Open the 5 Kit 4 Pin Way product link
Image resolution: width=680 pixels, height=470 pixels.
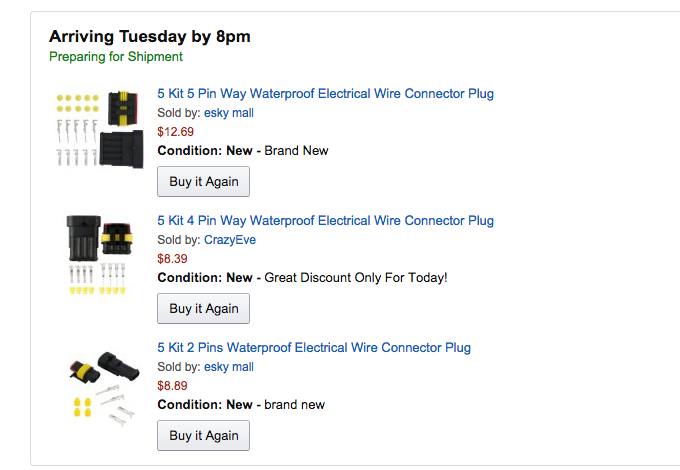[x=325, y=221]
